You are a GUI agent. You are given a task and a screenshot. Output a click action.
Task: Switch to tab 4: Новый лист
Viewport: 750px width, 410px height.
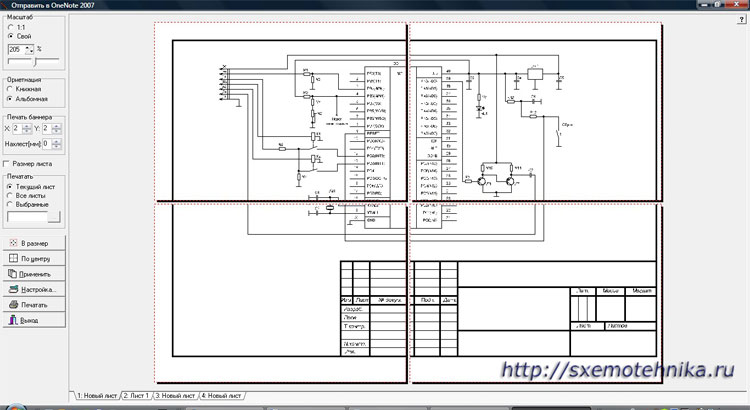pos(221,396)
